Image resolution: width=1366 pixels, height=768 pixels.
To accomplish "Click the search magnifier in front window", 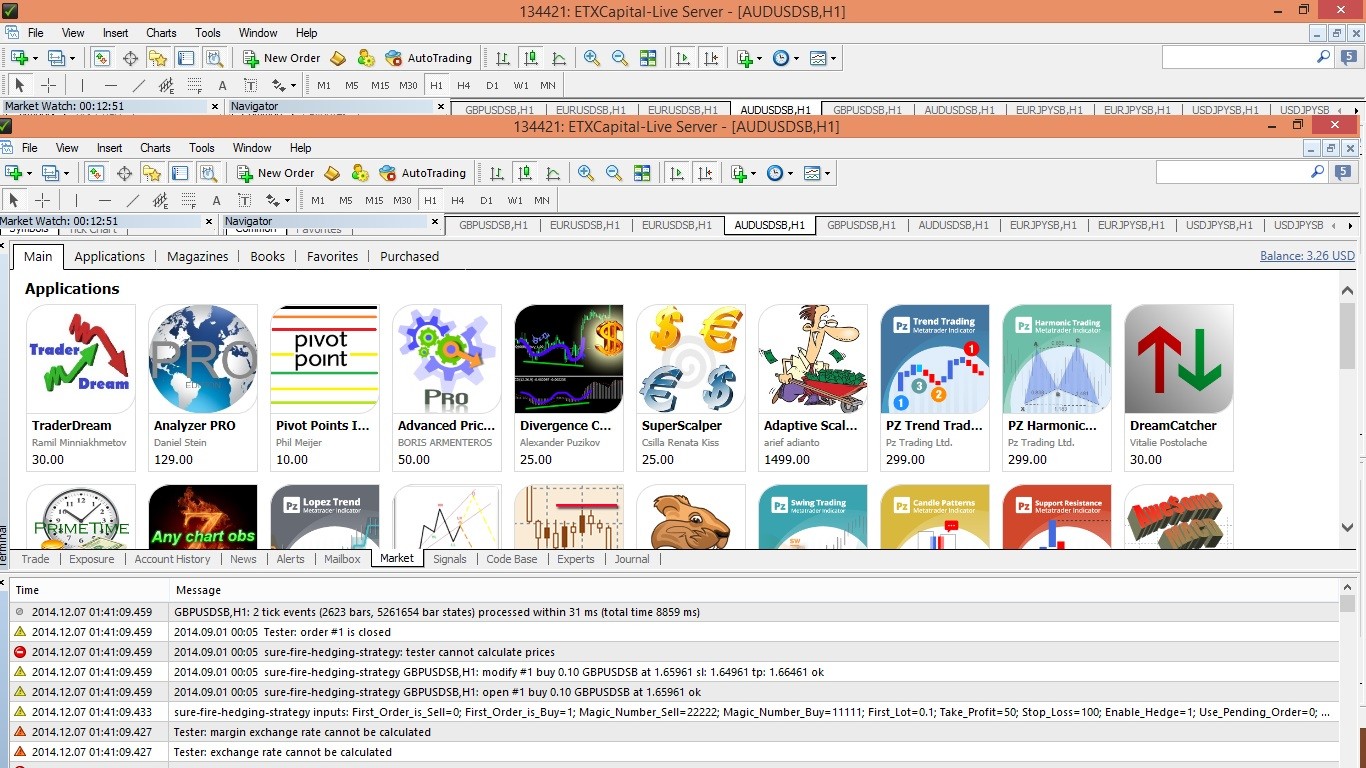I will (x=1317, y=172).
